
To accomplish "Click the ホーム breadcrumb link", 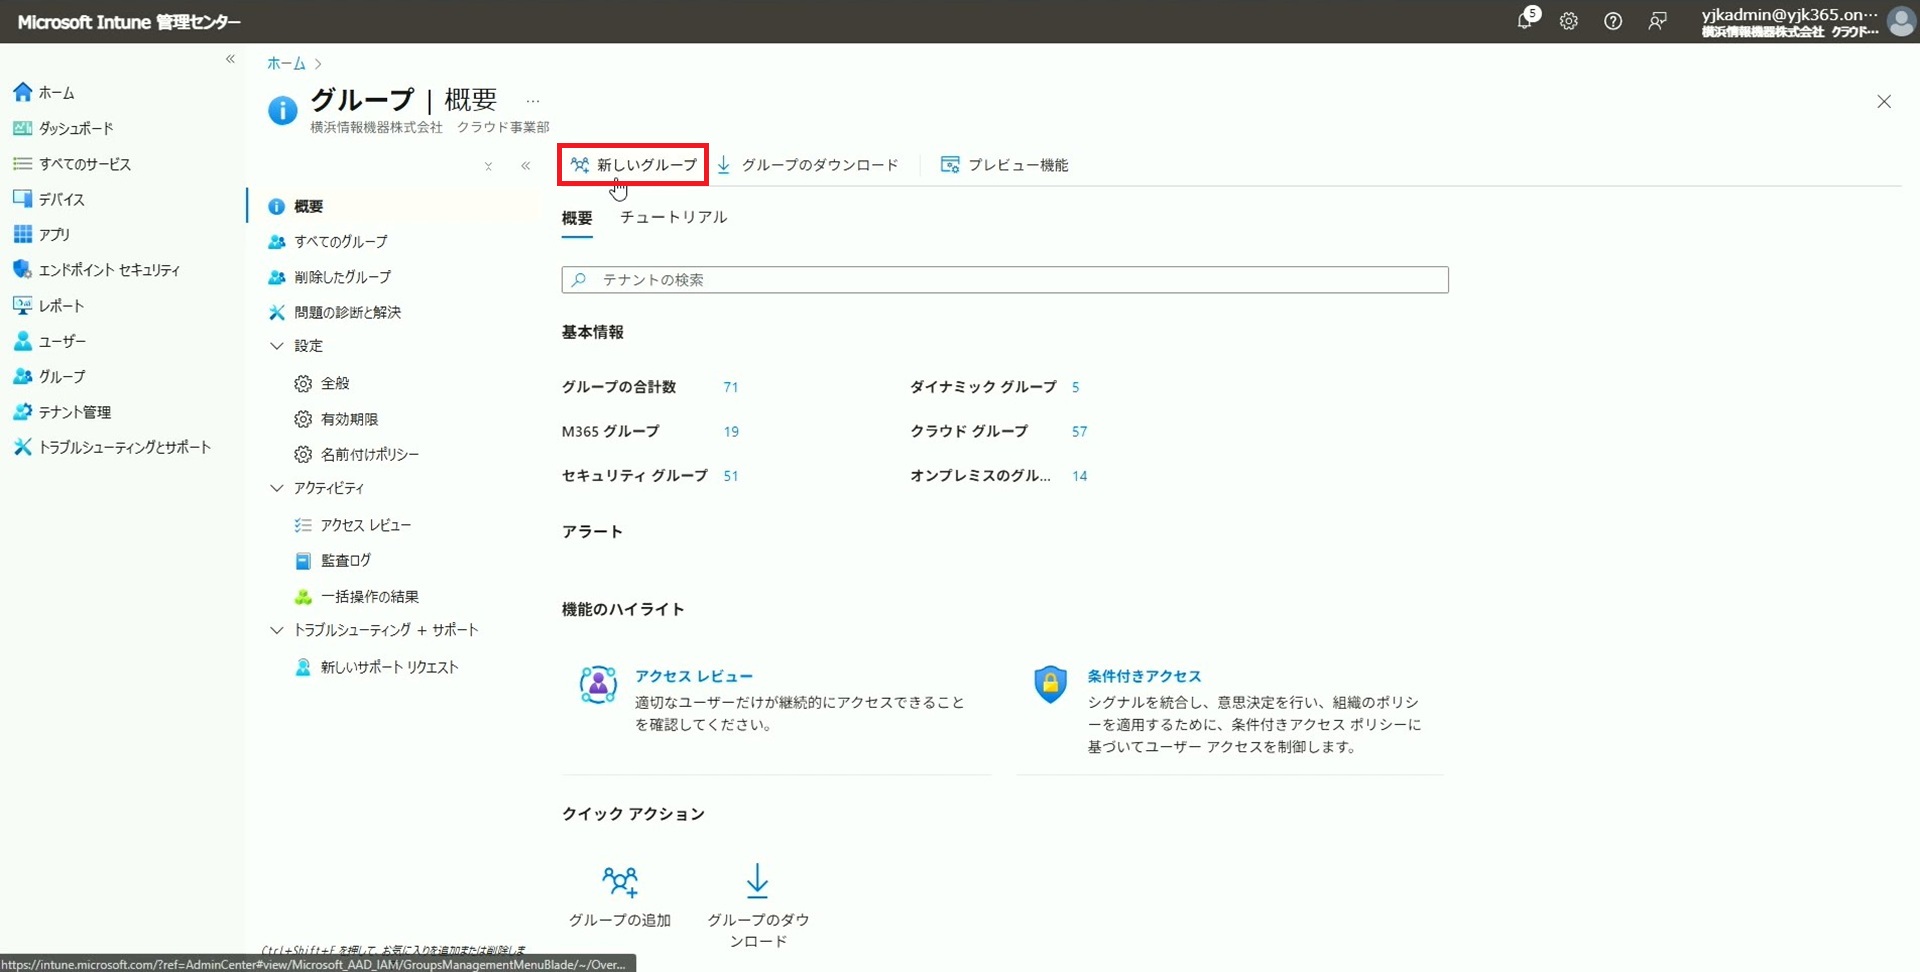I will [x=286, y=63].
